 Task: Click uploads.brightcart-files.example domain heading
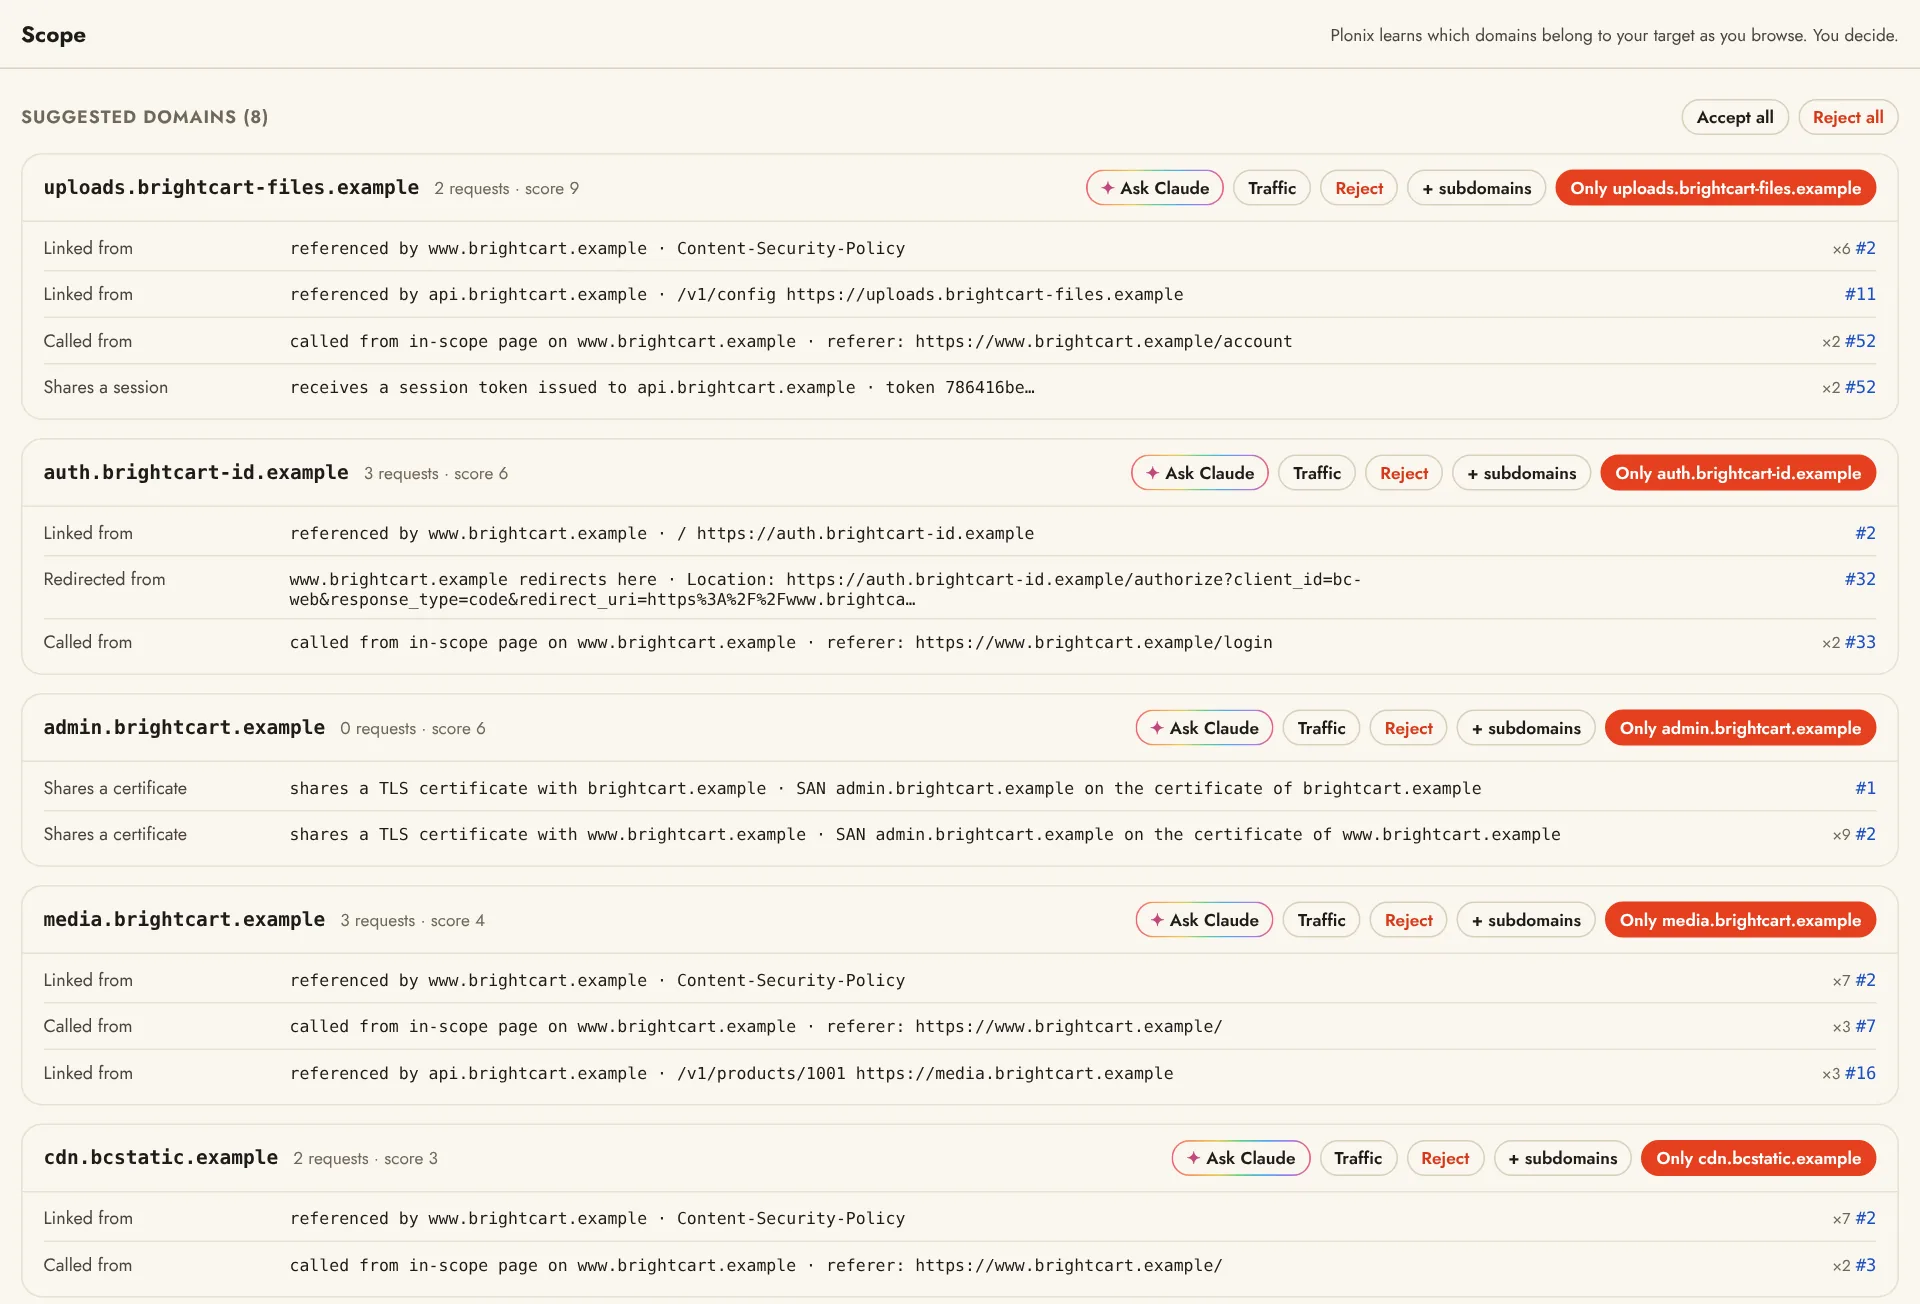click(231, 188)
